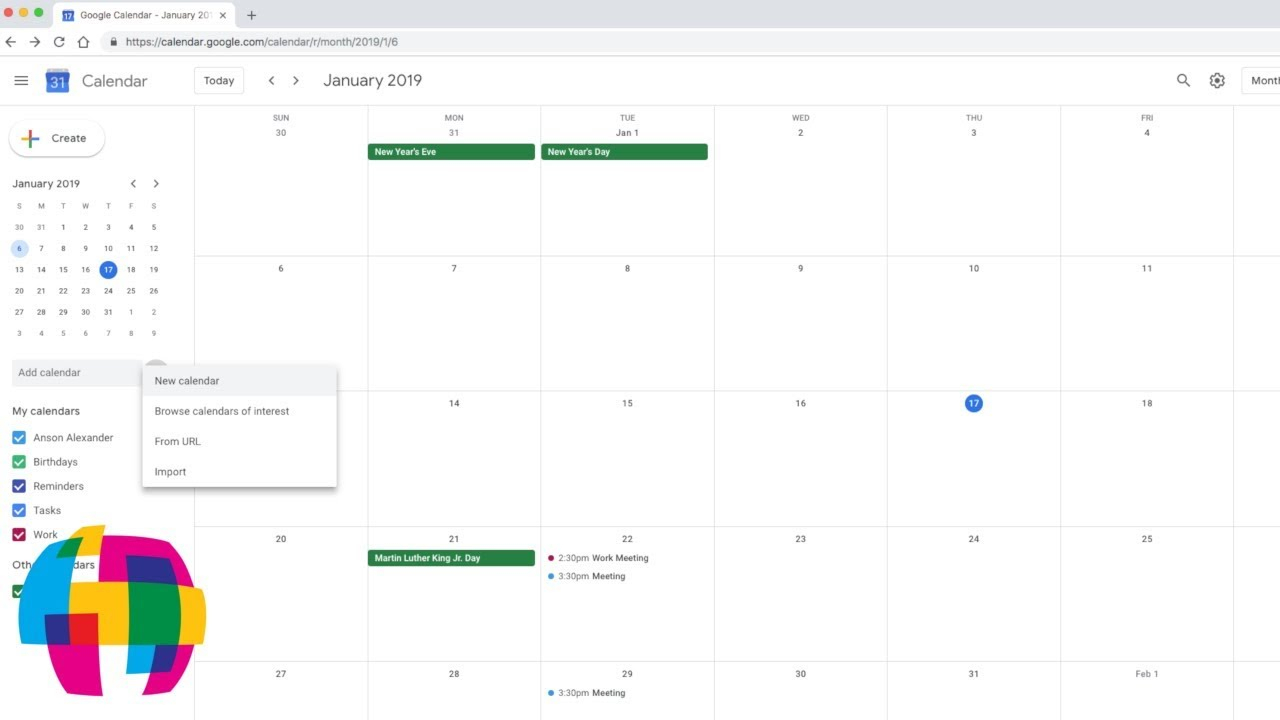Click day number 14 in main grid
Image resolution: width=1280 pixels, height=720 pixels.
click(454, 404)
